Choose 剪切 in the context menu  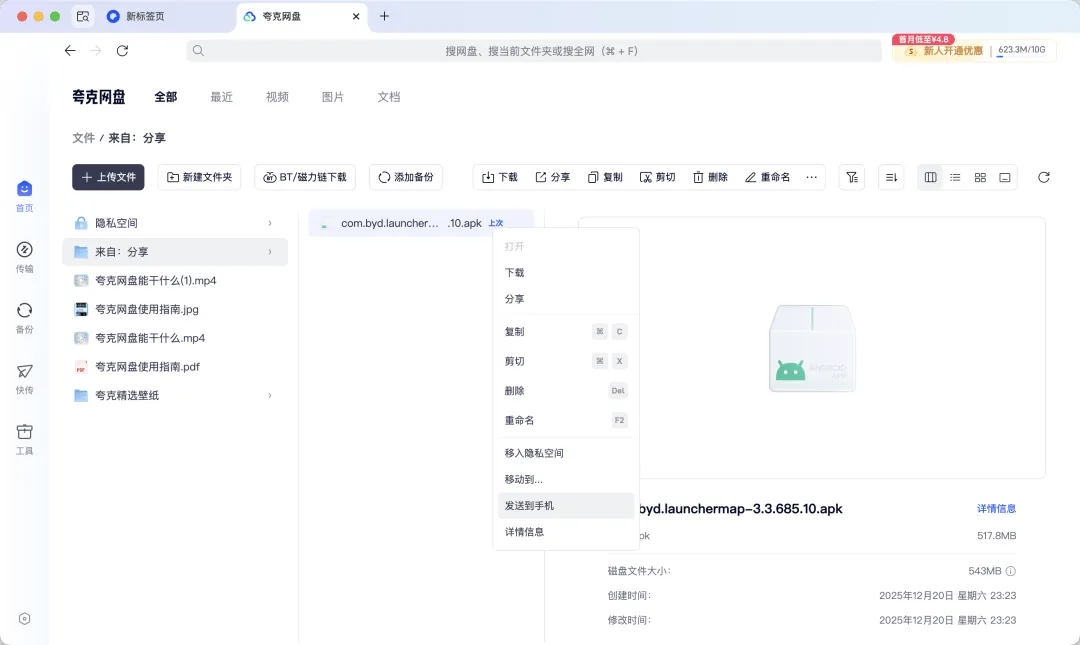(565, 361)
